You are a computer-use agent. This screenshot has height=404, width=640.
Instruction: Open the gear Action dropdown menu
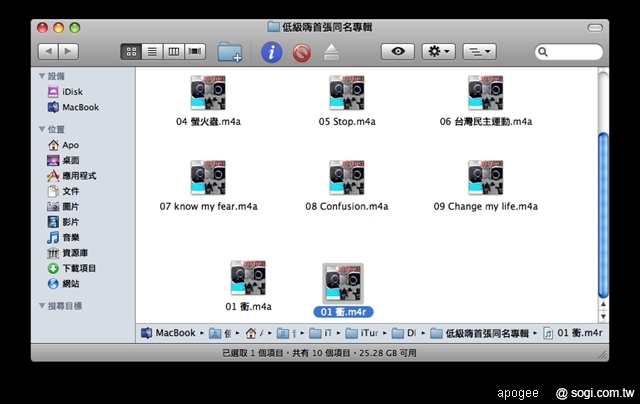pyautogui.click(x=439, y=51)
